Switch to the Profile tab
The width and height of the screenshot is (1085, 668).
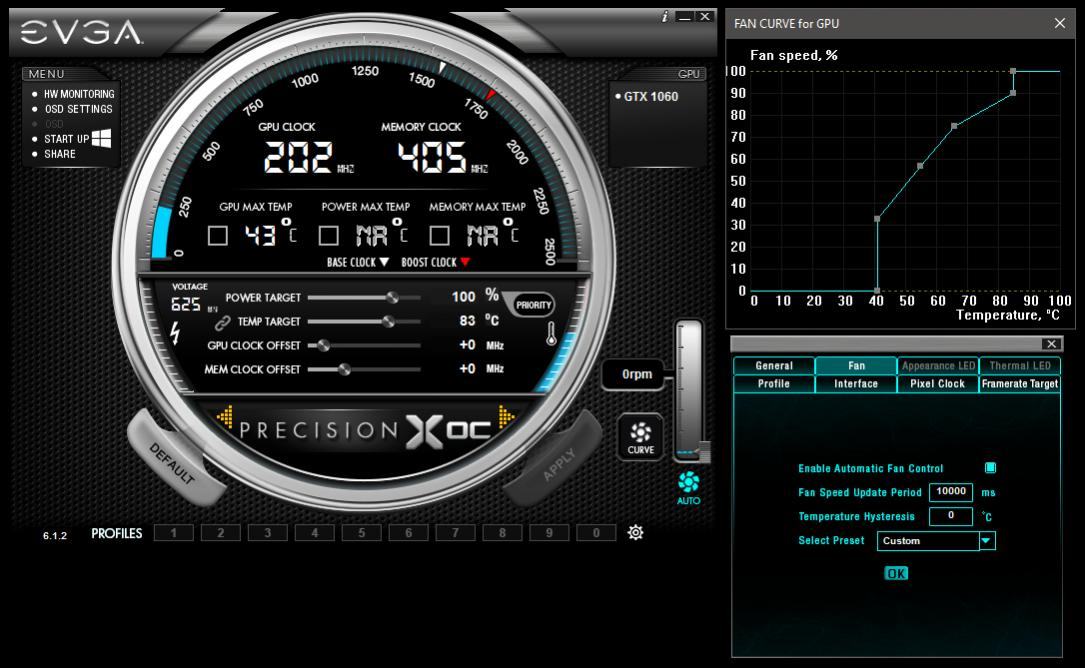coord(774,383)
